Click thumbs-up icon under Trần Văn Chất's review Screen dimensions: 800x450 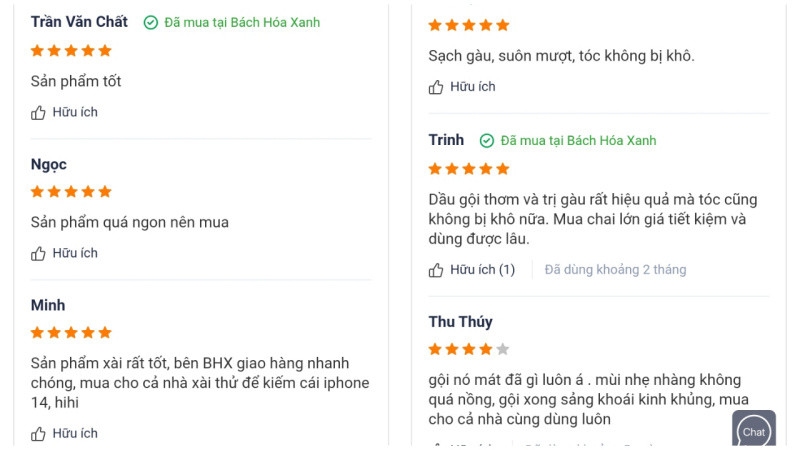[x=38, y=112]
